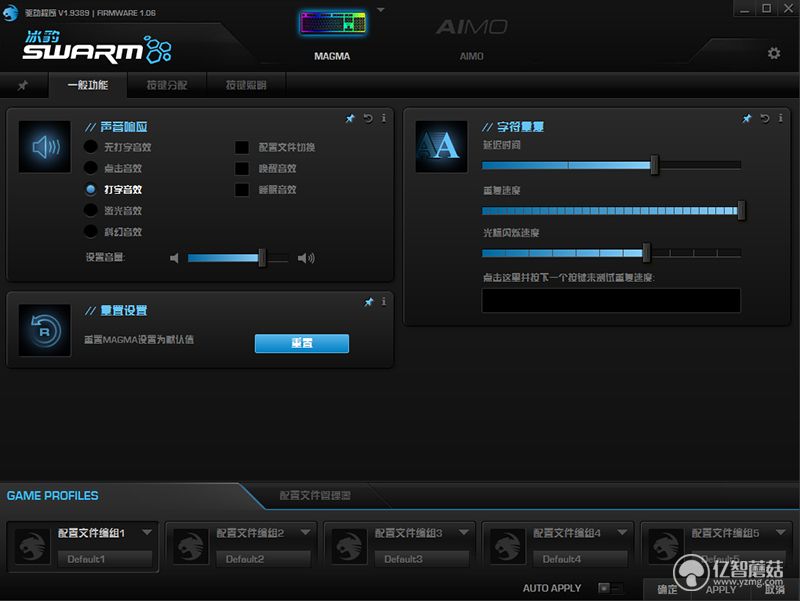Select the 激光音效 radio button
The height and width of the screenshot is (601, 800).
click(91, 210)
